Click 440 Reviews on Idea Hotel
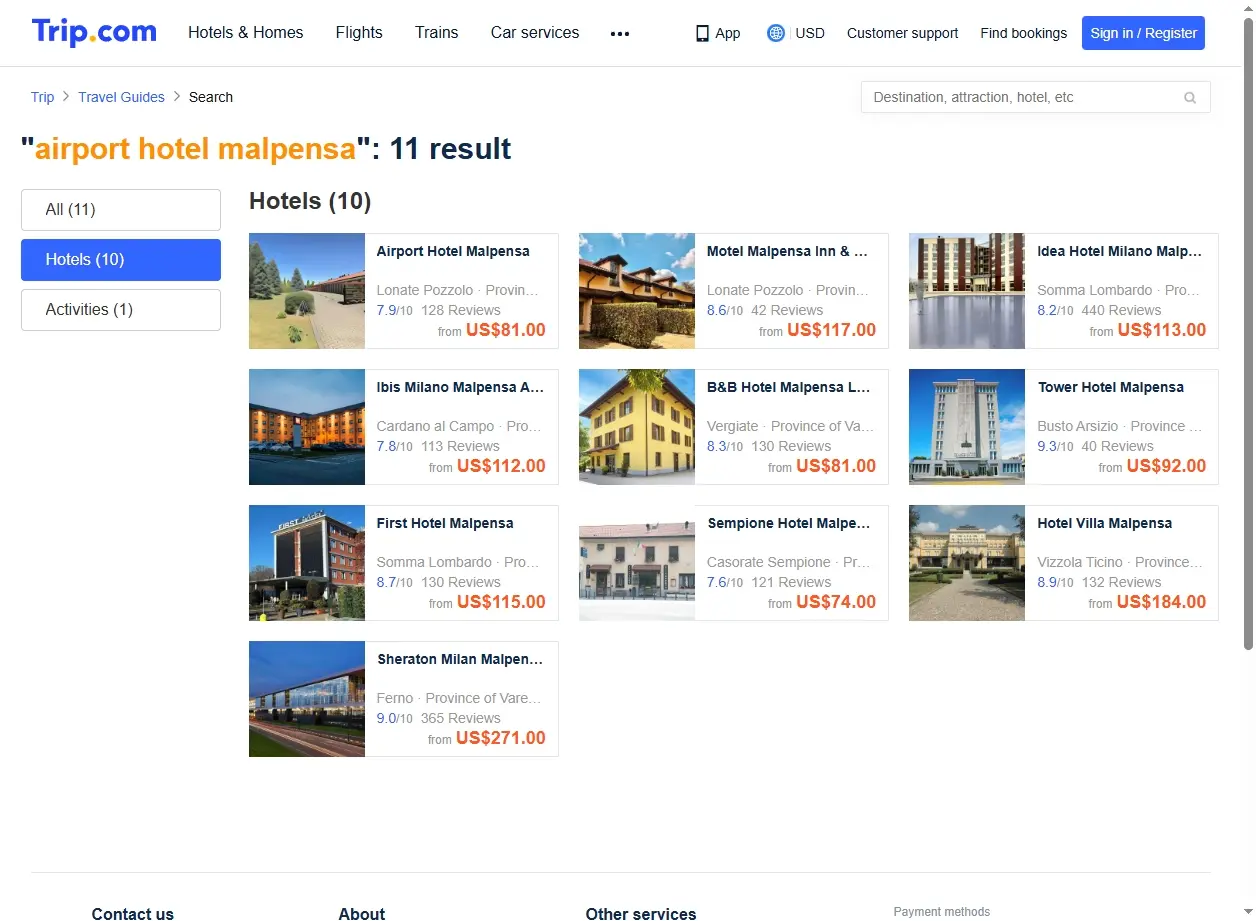The image size is (1256, 921). tap(1121, 310)
